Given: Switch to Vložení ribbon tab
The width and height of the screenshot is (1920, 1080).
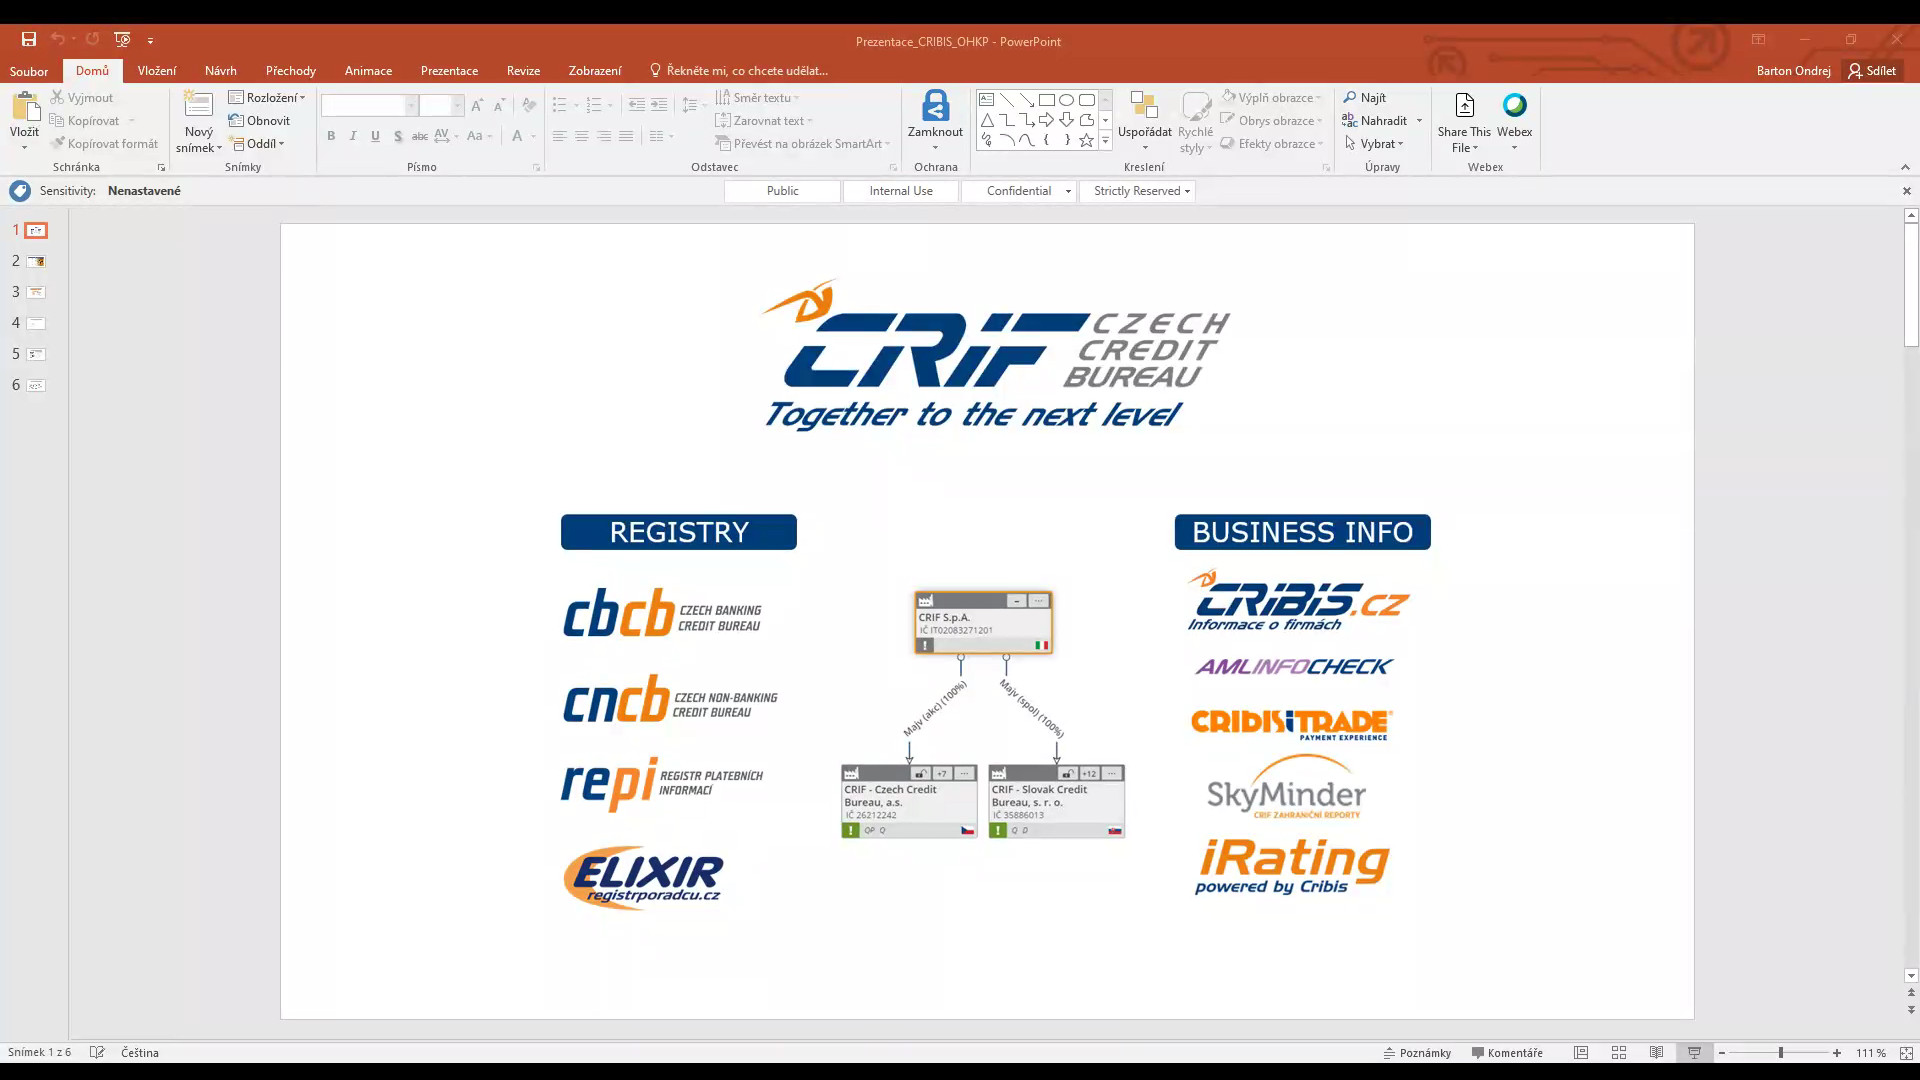Looking at the screenshot, I should [157, 71].
